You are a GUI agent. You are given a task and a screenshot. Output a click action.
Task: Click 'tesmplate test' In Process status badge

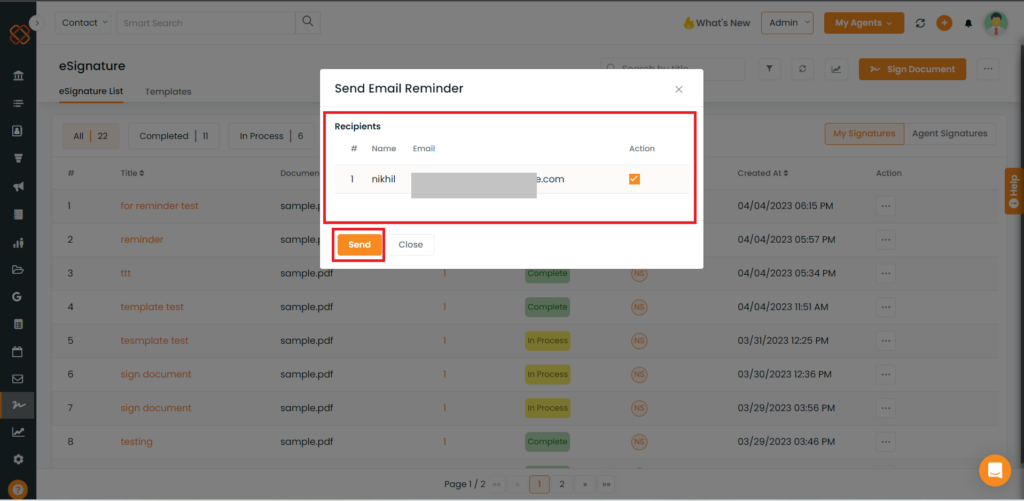coord(547,340)
